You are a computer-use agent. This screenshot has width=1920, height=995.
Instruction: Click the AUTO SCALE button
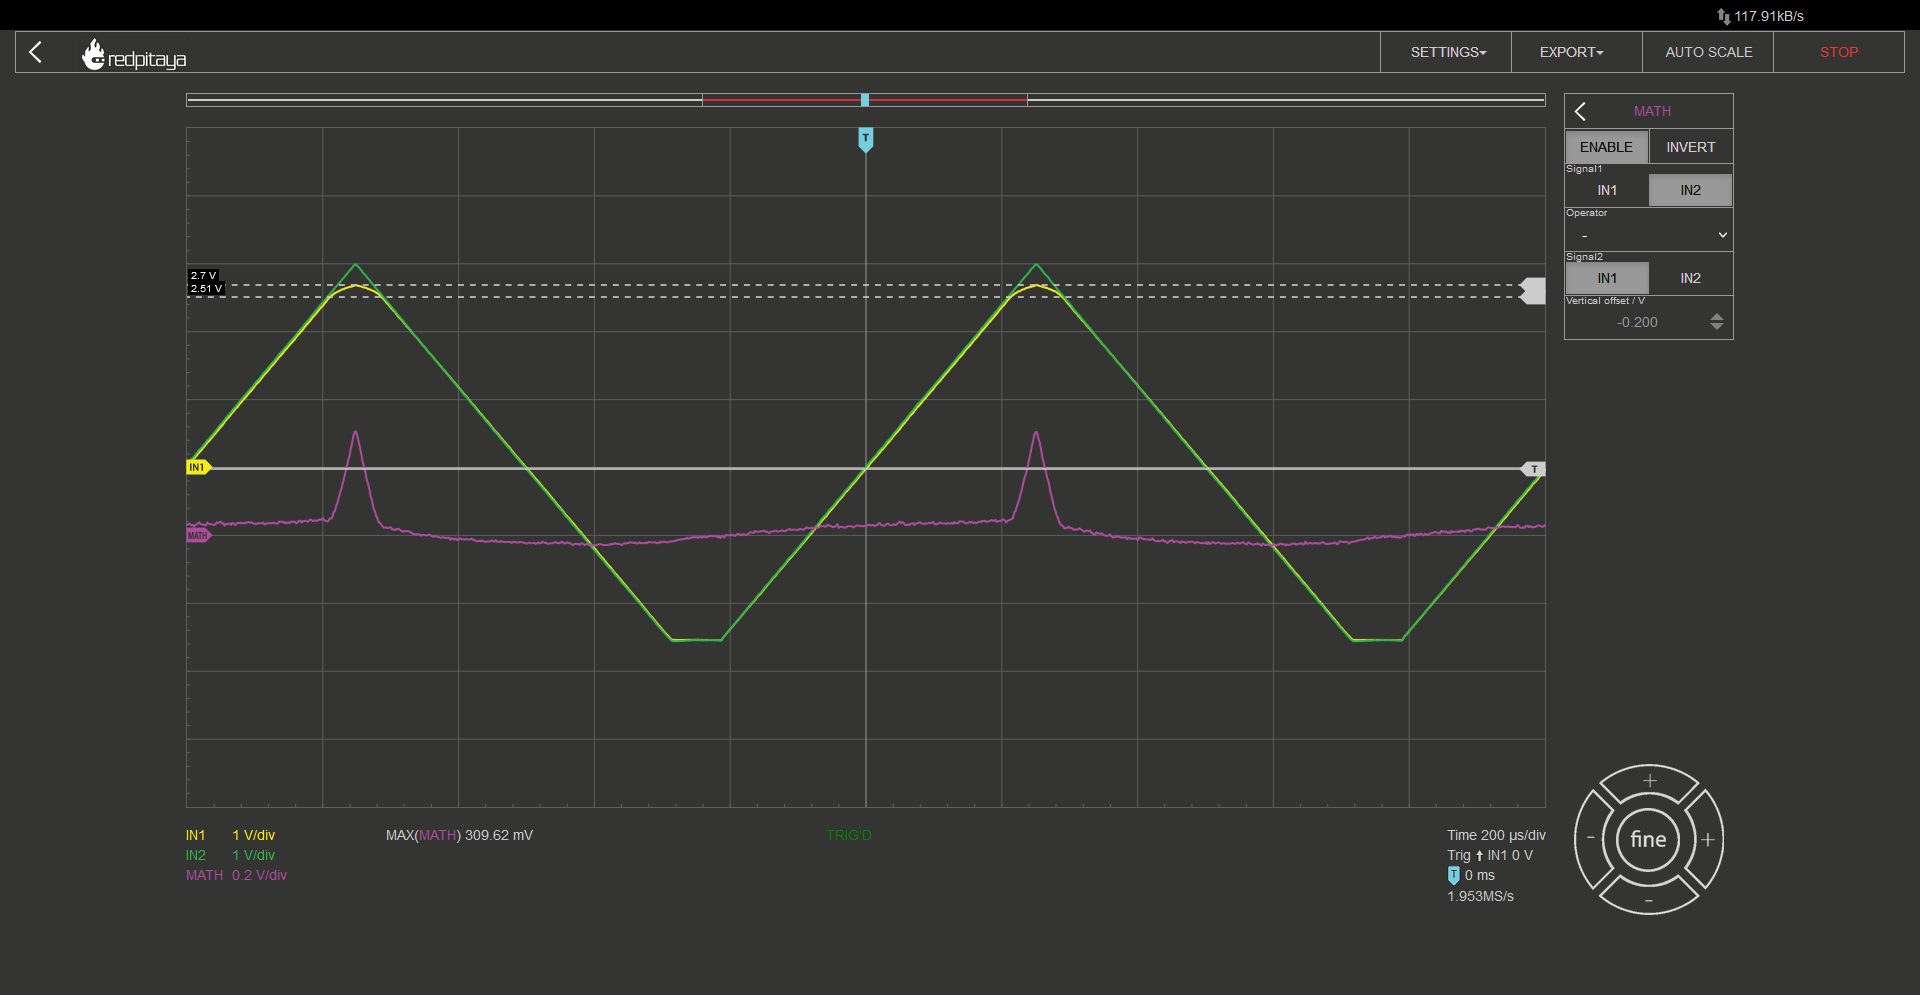pyautogui.click(x=1708, y=52)
